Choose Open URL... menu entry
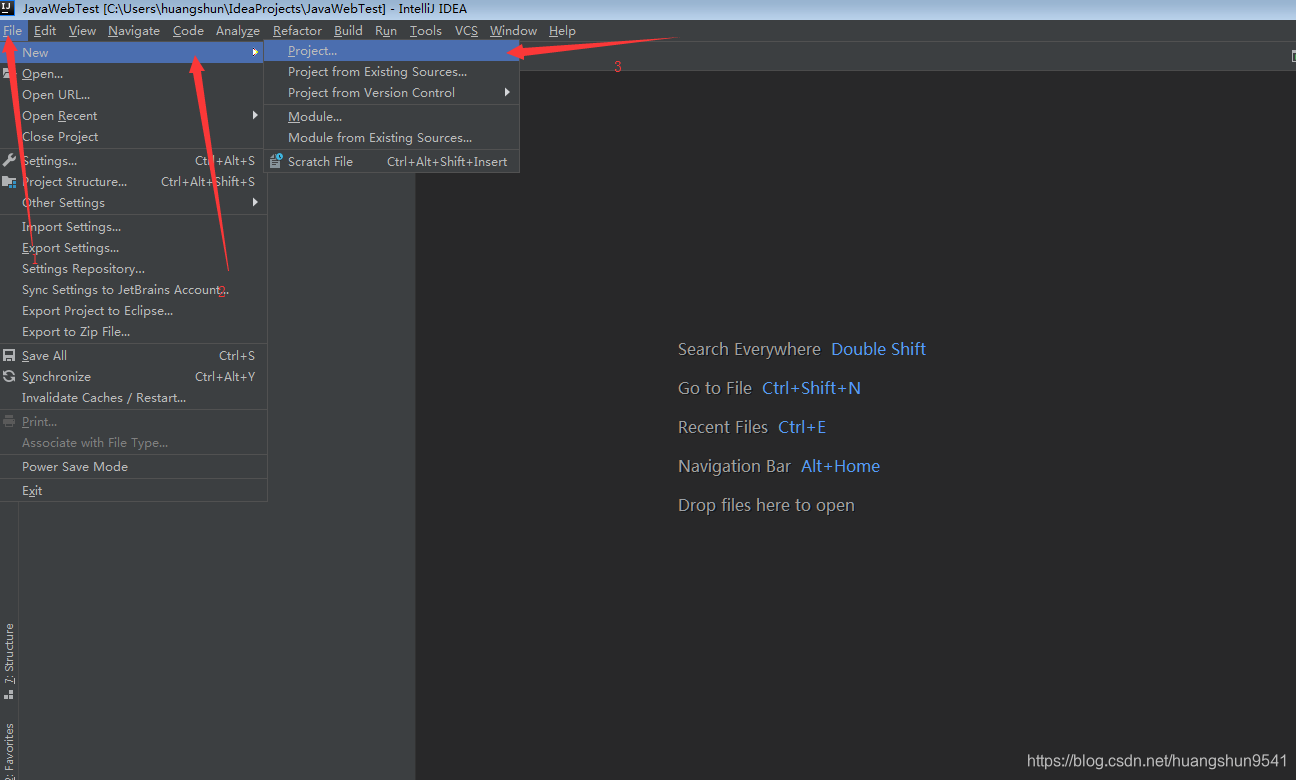Viewport: 1296px width, 780px height. pyautogui.click(x=134, y=94)
